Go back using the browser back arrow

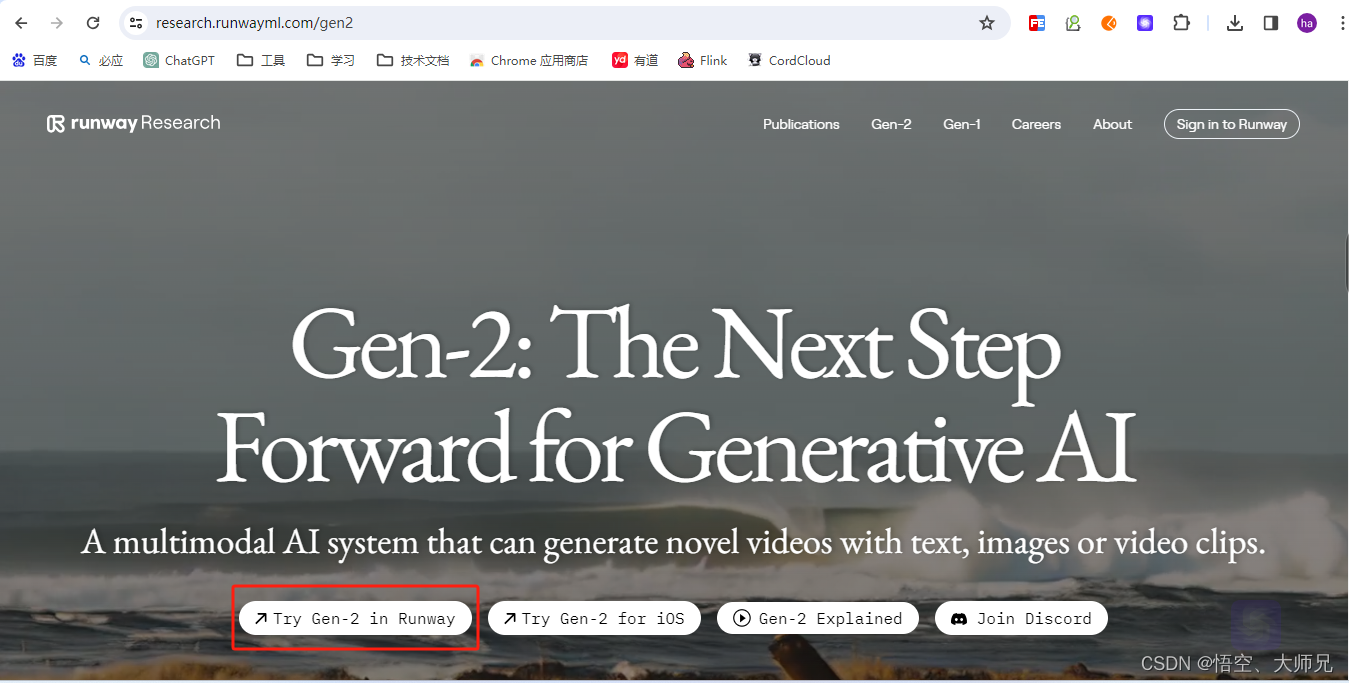click(x=21, y=23)
